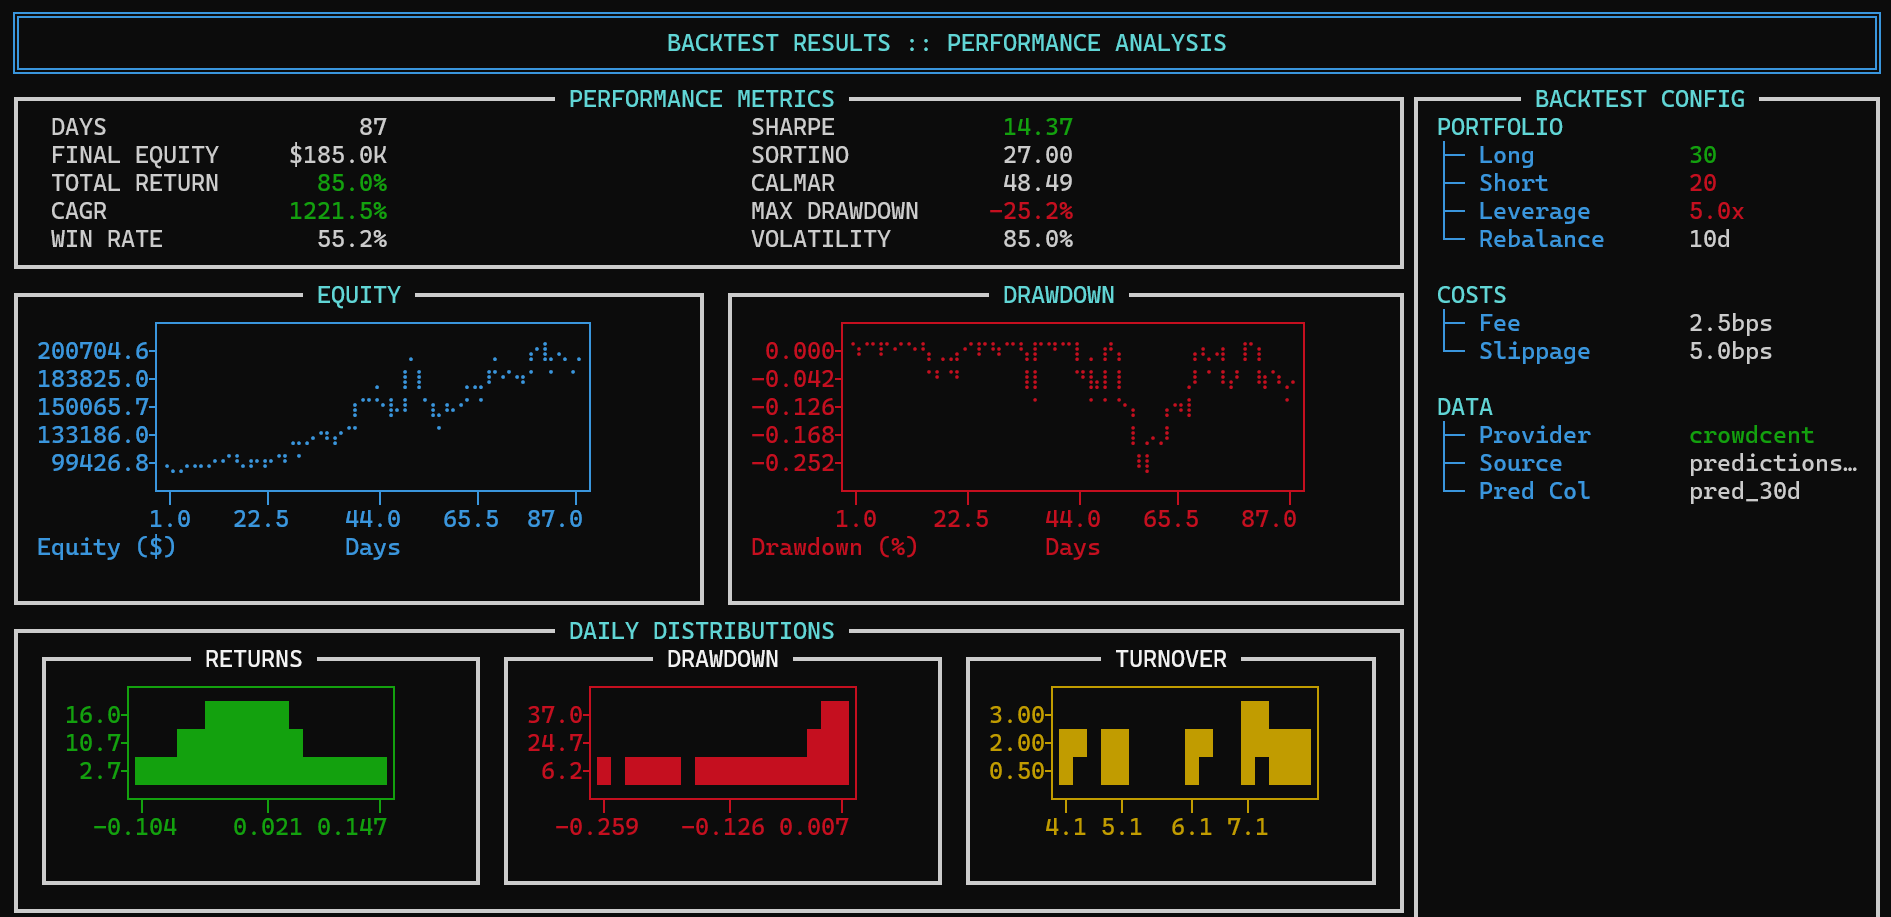Click the red Max Drawdown value of -25.2%
The width and height of the screenshot is (1891, 917).
[1030, 211]
